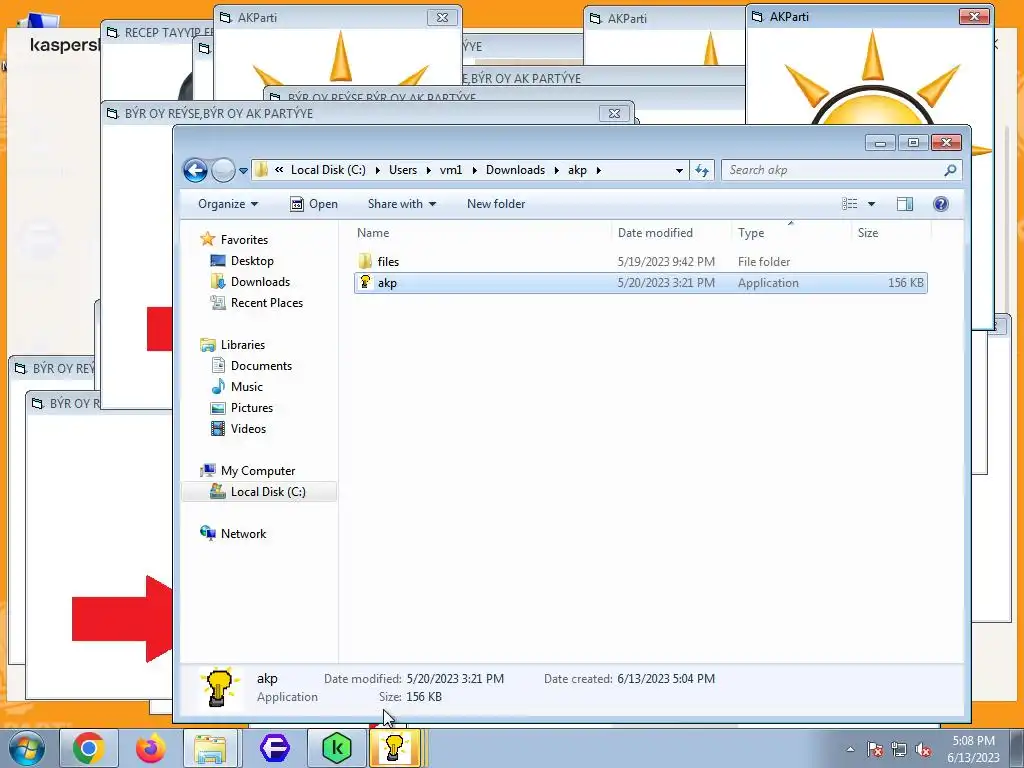Click the Users breadcrumb segment
1024x768 pixels.
(402, 170)
